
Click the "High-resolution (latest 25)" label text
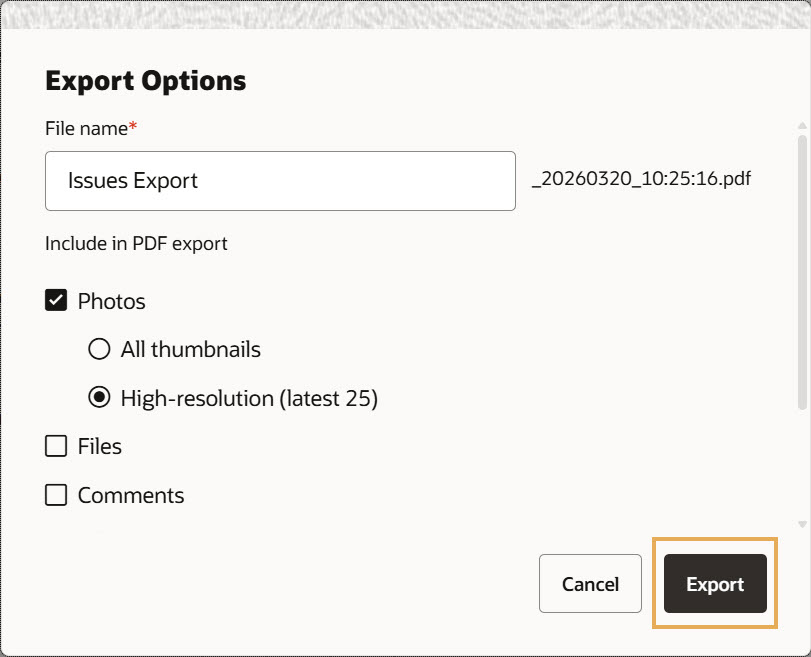(x=249, y=398)
